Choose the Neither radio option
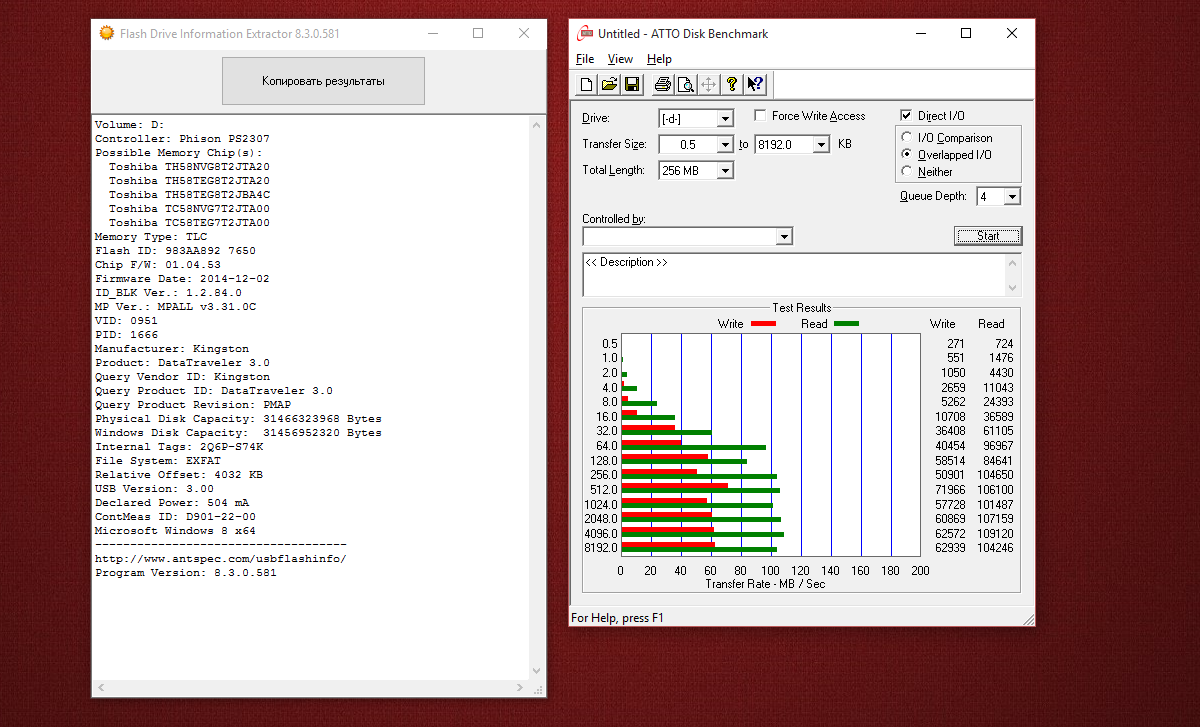Image resolution: width=1200 pixels, height=727 pixels. [x=907, y=172]
